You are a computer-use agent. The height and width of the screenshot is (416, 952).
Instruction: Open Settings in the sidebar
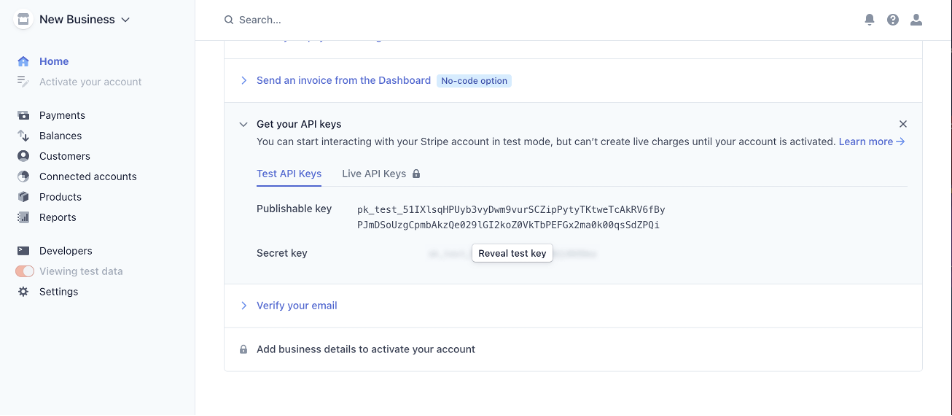coord(58,292)
